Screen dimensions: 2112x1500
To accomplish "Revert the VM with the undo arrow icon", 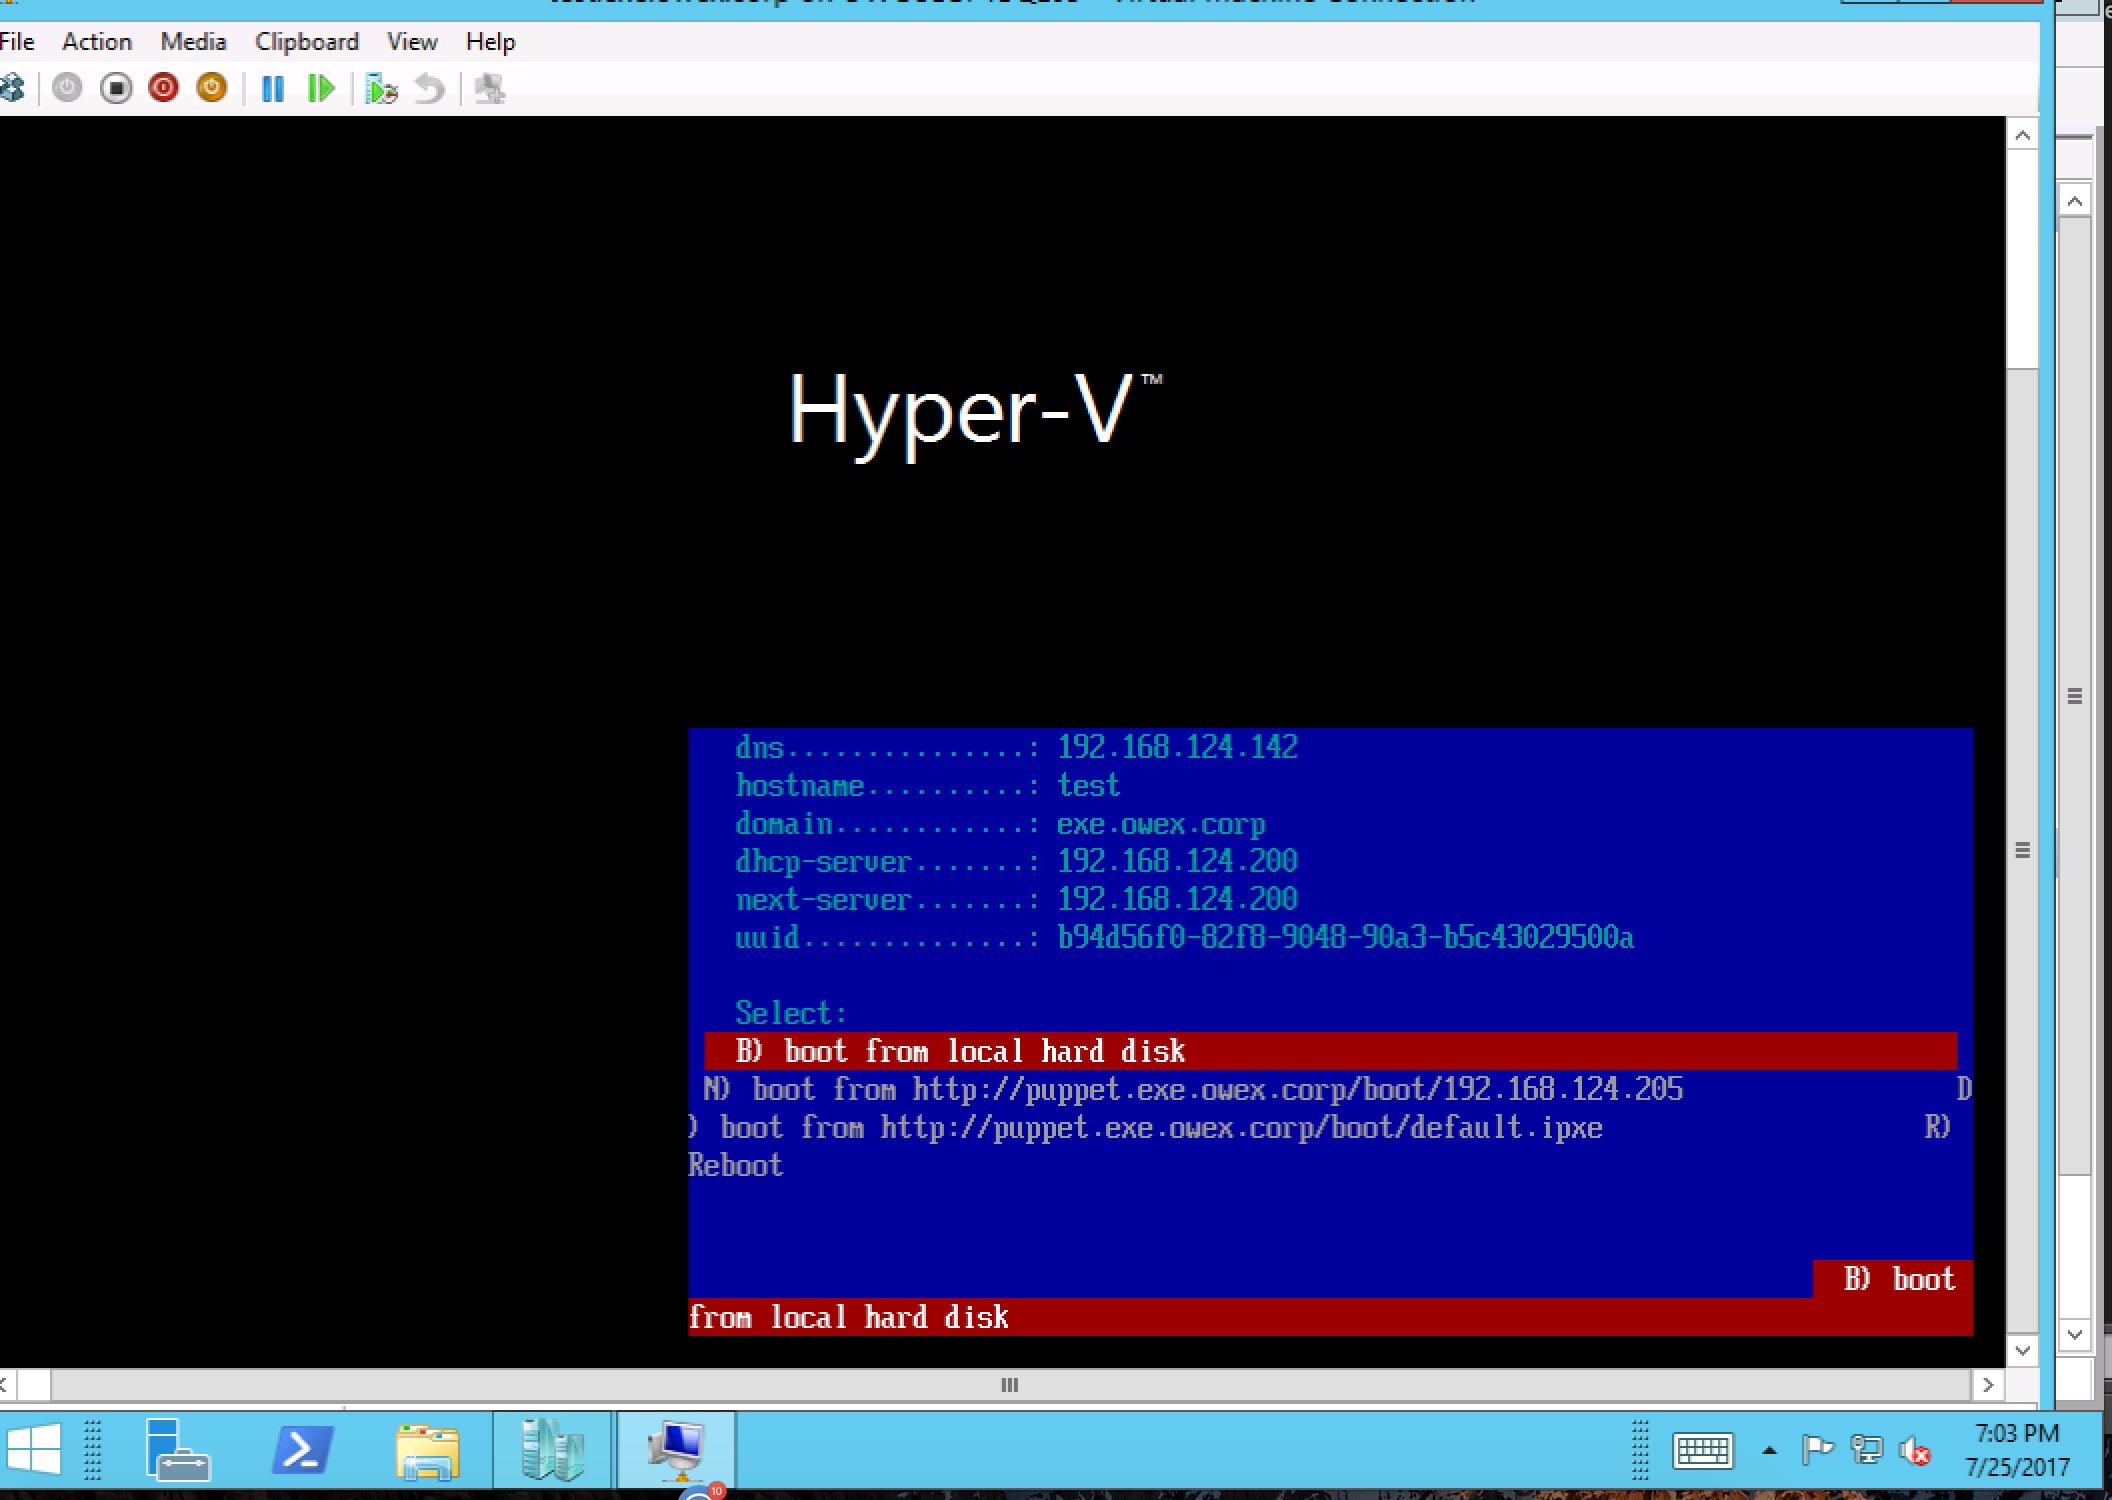I will click(x=429, y=89).
